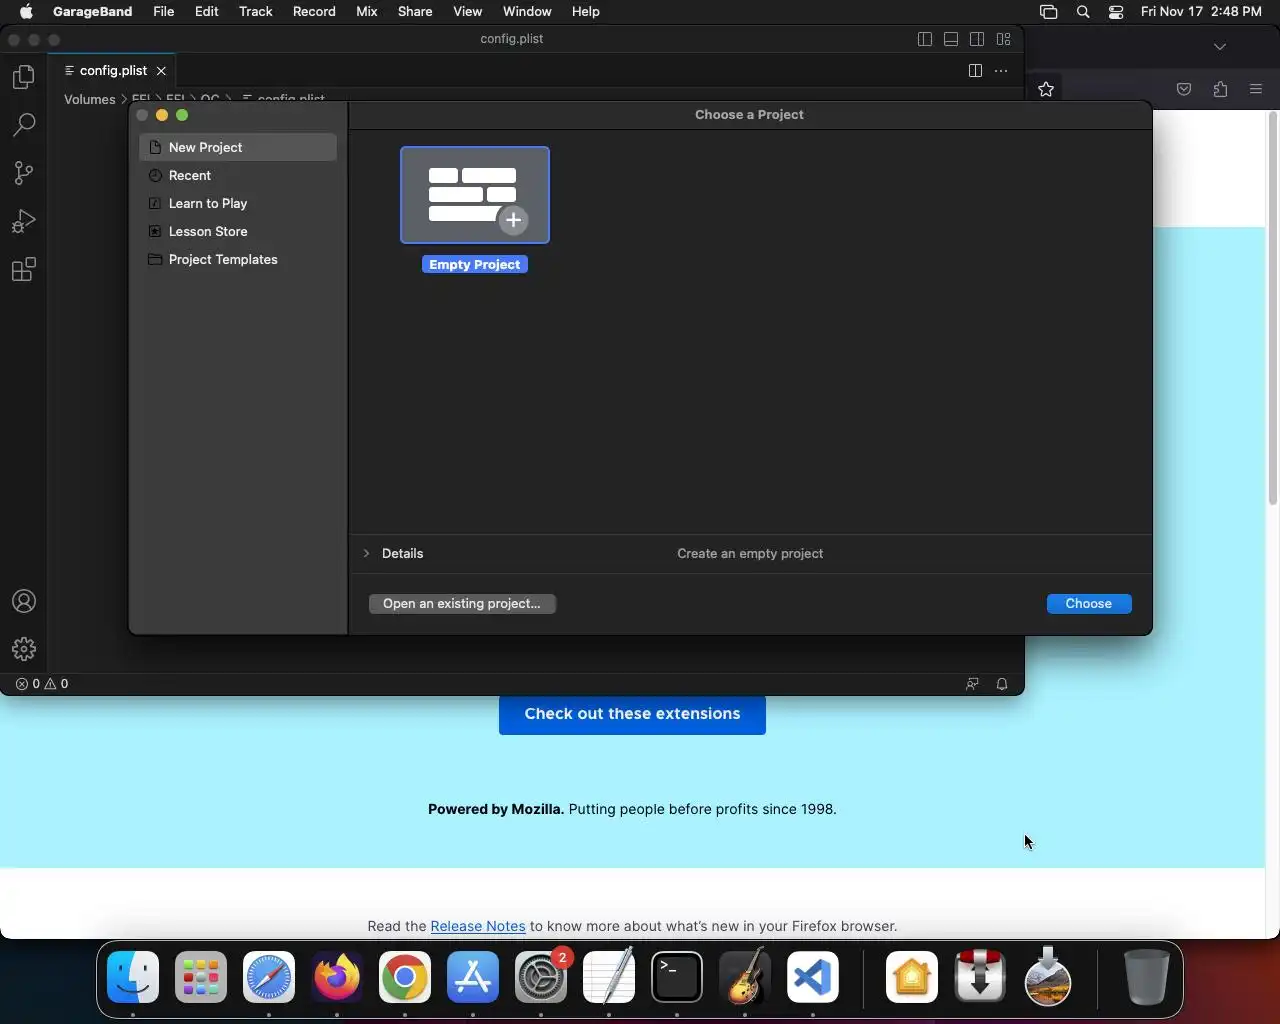The width and height of the screenshot is (1280, 1024).
Task: Toggle the VS Code secondary sidebar layout
Action: click(977, 39)
